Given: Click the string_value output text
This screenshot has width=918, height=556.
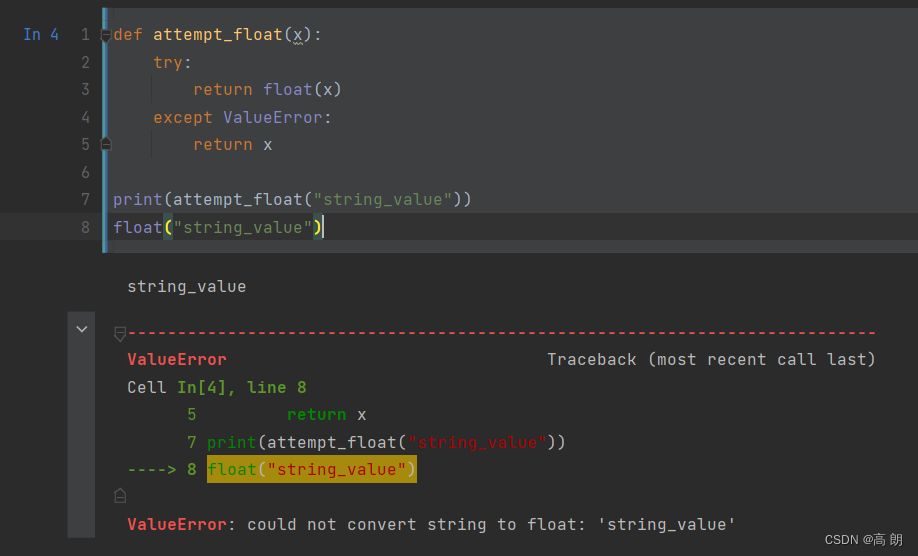Looking at the screenshot, I should tap(187, 286).
